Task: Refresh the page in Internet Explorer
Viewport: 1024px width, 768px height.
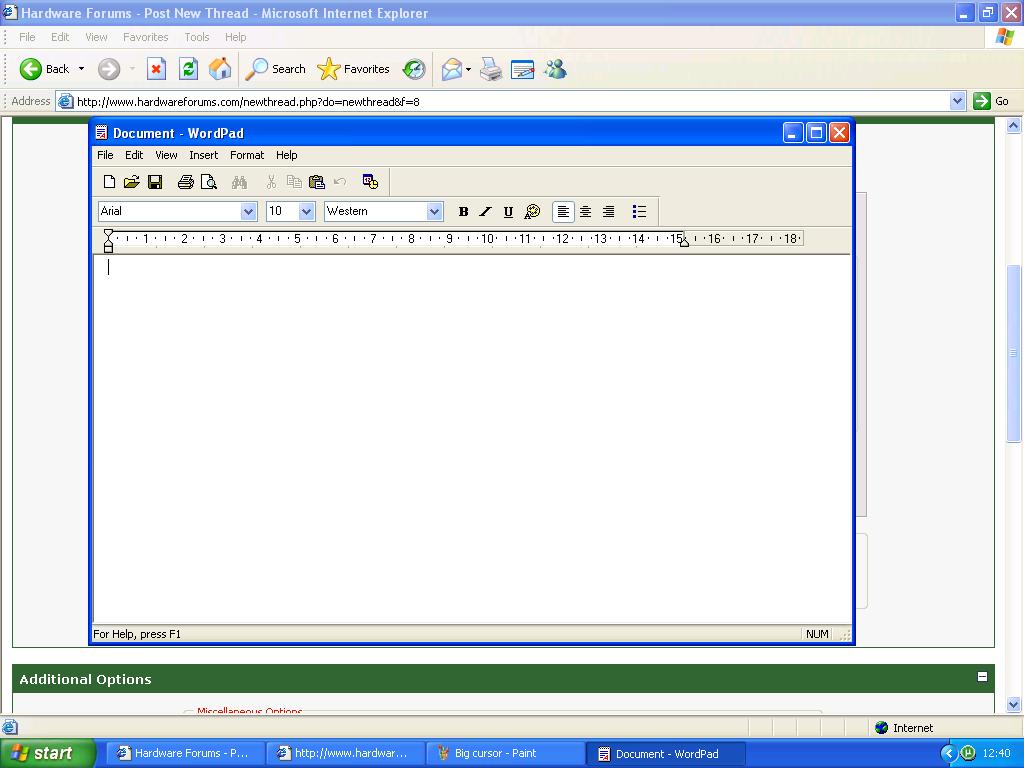Action: (x=188, y=69)
